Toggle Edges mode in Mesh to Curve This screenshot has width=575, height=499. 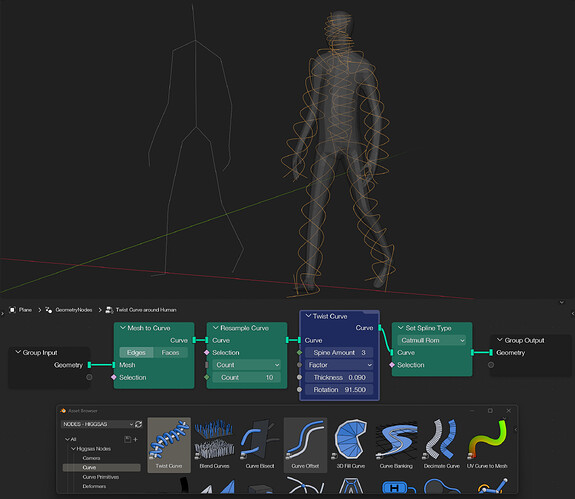tap(136, 353)
